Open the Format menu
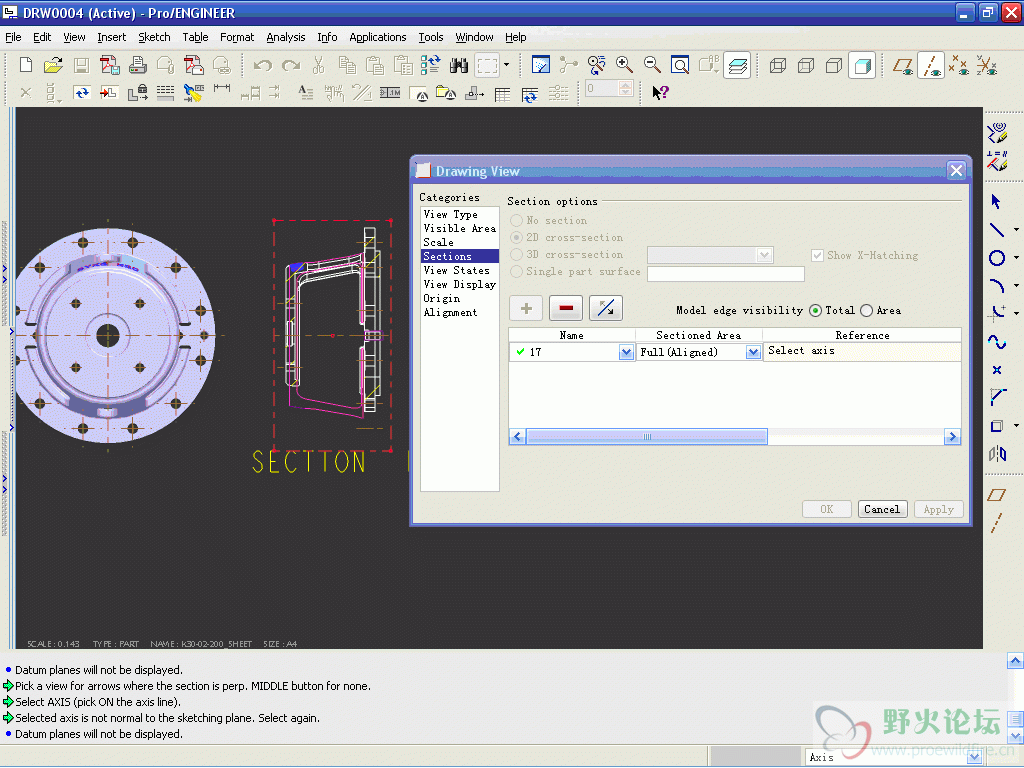The width and height of the screenshot is (1024, 768). [237, 37]
